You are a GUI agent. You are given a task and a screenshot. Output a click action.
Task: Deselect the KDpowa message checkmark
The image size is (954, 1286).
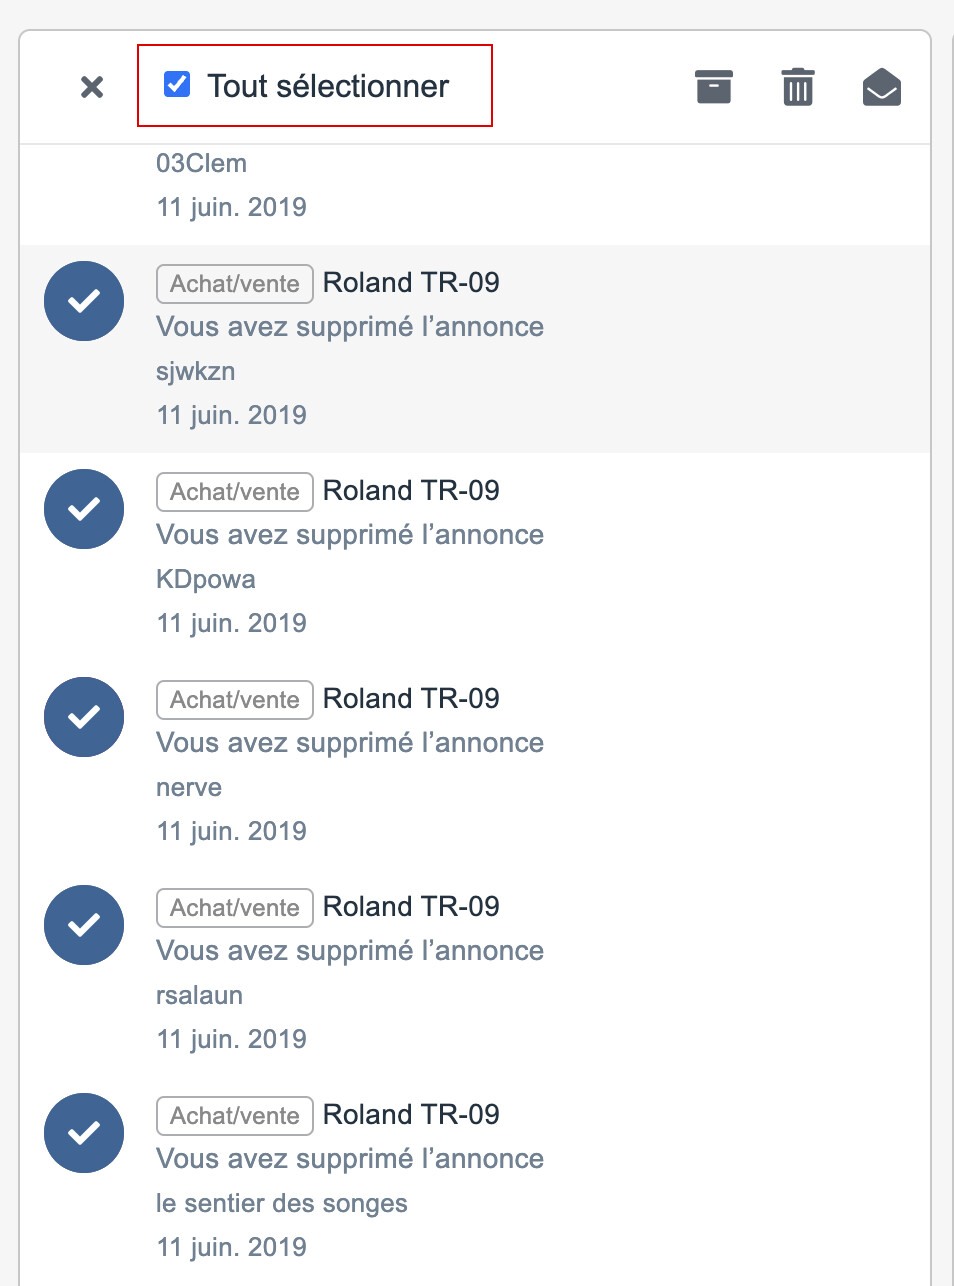tap(84, 509)
